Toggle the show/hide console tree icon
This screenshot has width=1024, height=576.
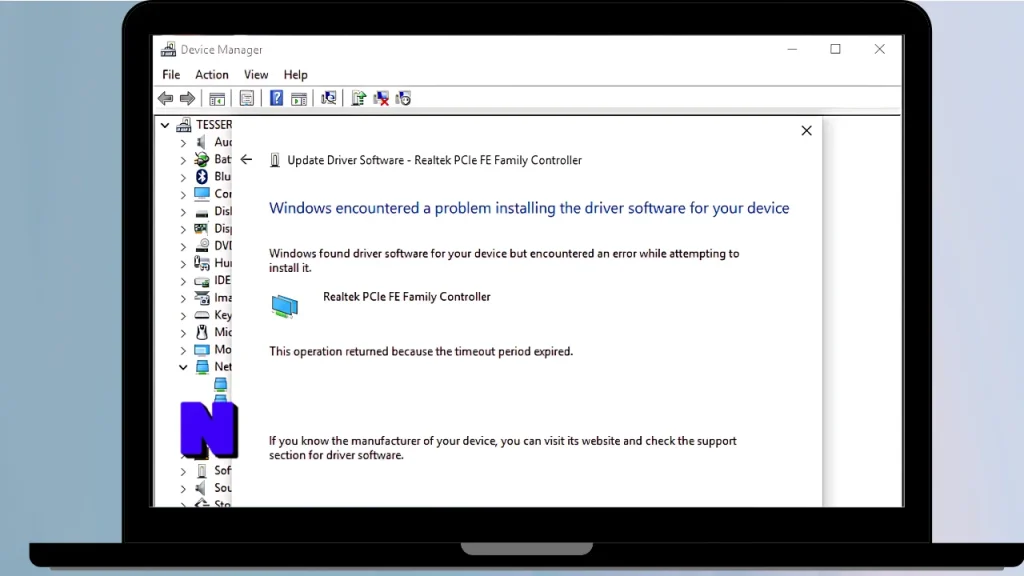pyautogui.click(x=217, y=99)
